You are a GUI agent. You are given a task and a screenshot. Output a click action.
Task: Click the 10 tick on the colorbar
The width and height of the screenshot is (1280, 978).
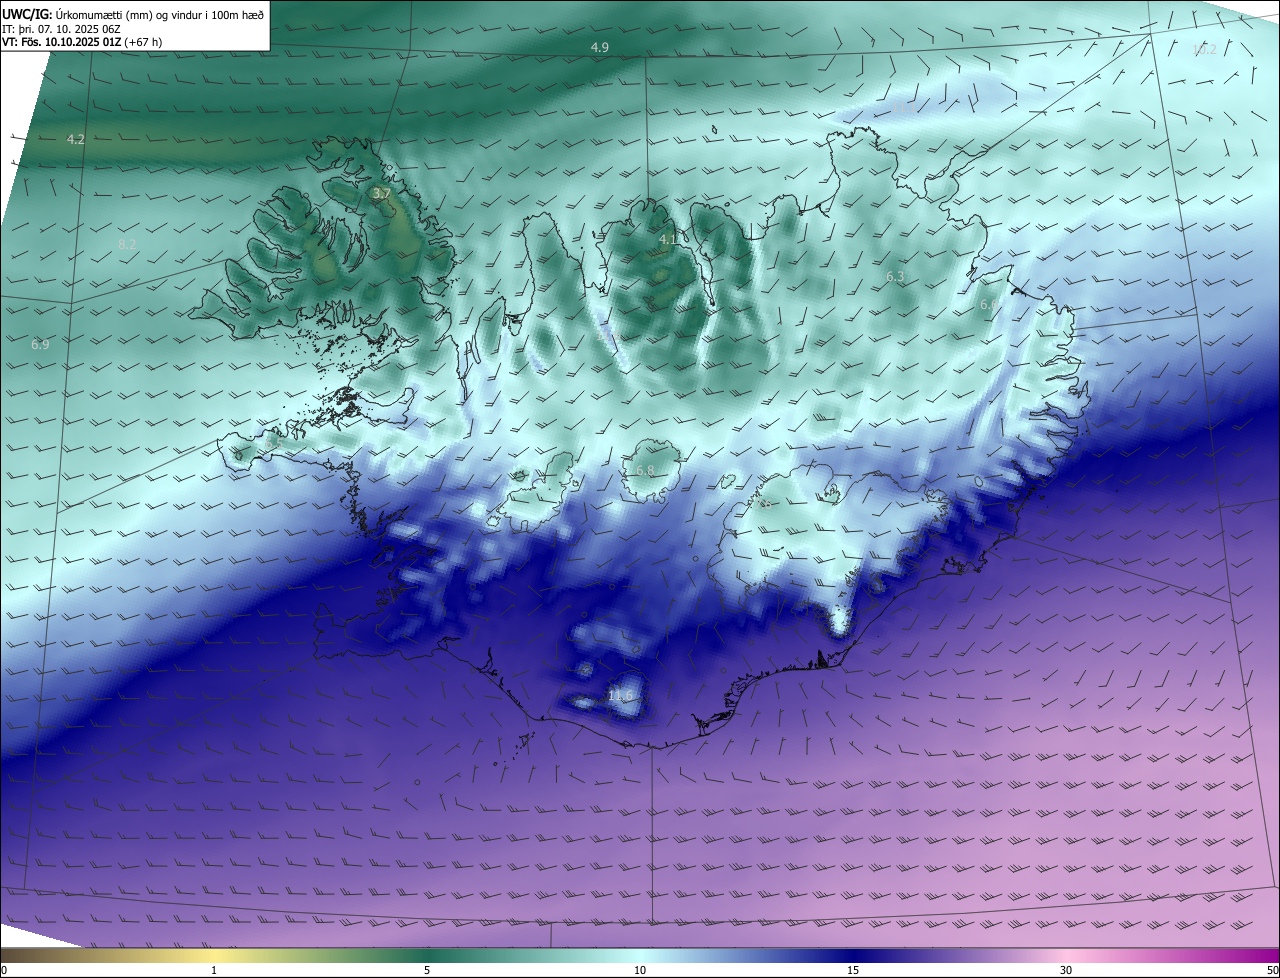tap(640, 970)
